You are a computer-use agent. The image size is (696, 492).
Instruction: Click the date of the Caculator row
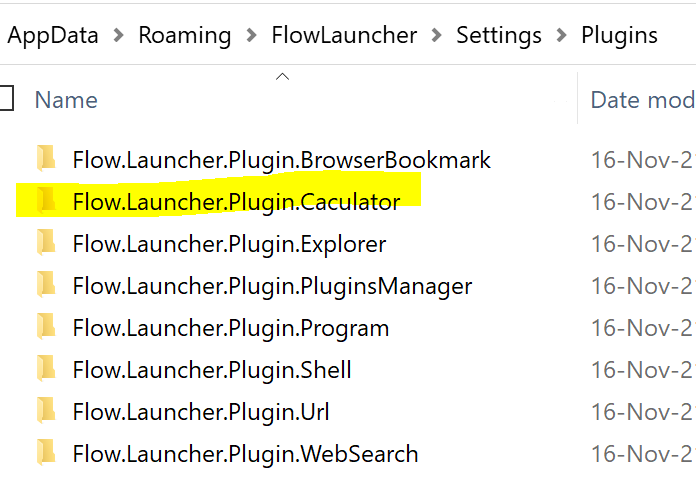(x=643, y=202)
